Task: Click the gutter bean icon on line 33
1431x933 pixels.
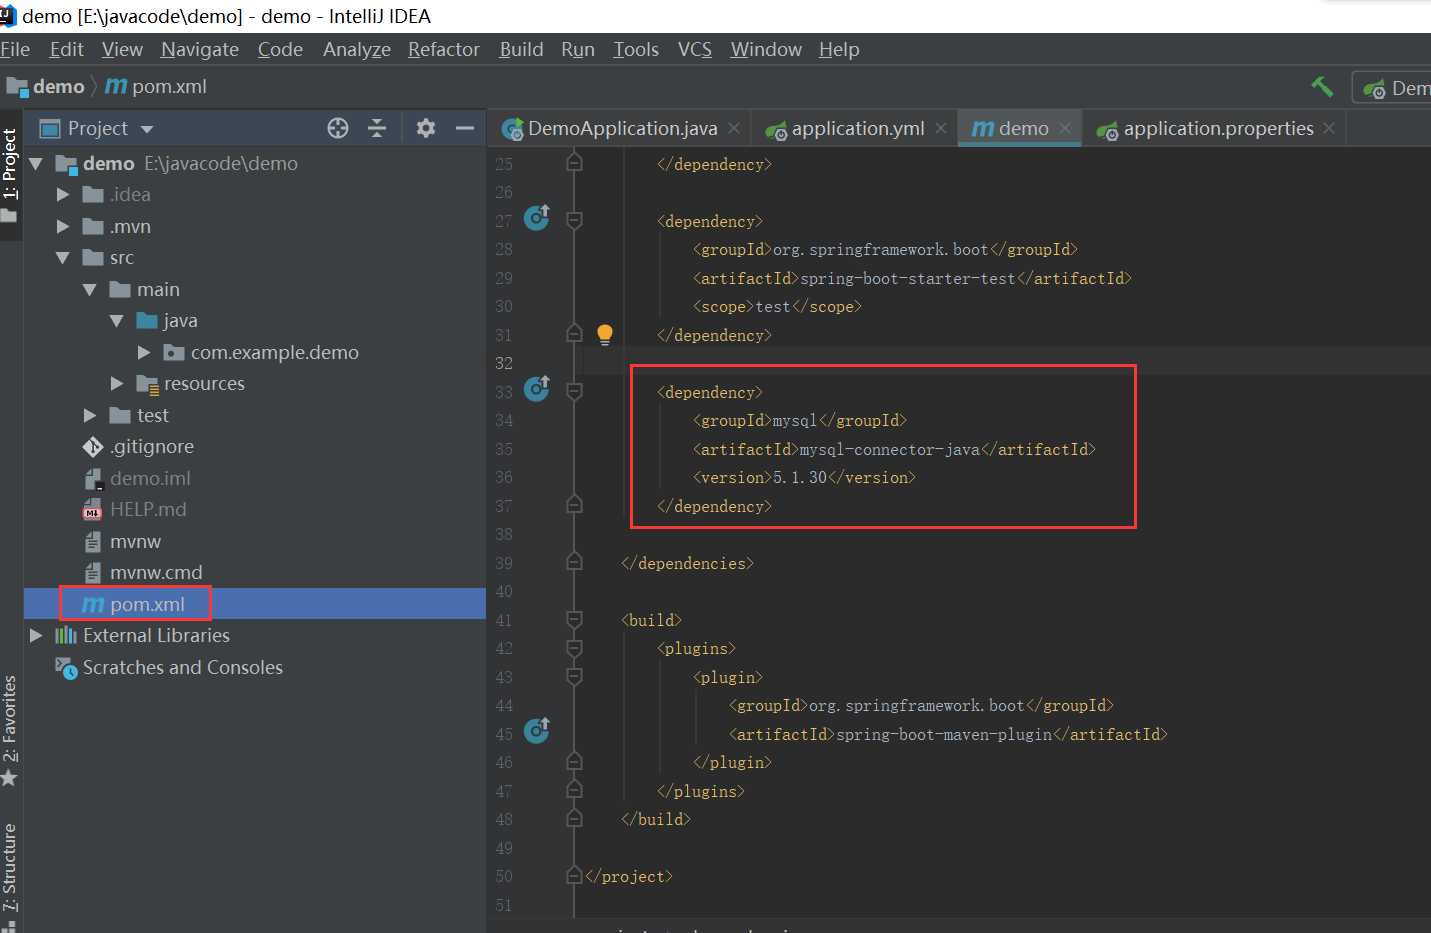Action: 537,388
